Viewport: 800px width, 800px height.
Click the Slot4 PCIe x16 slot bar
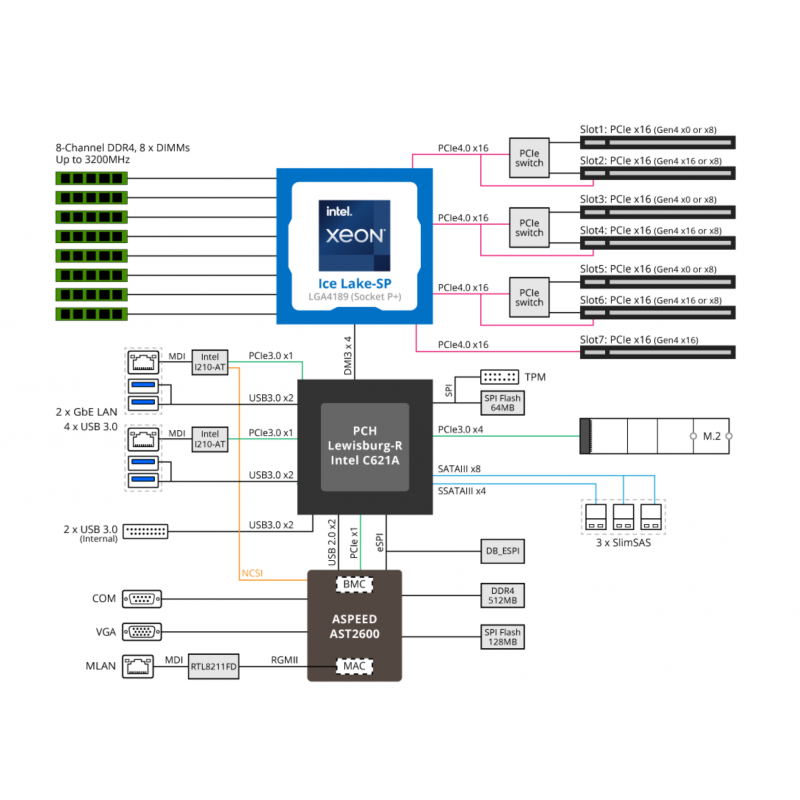pyautogui.click(x=658, y=243)
